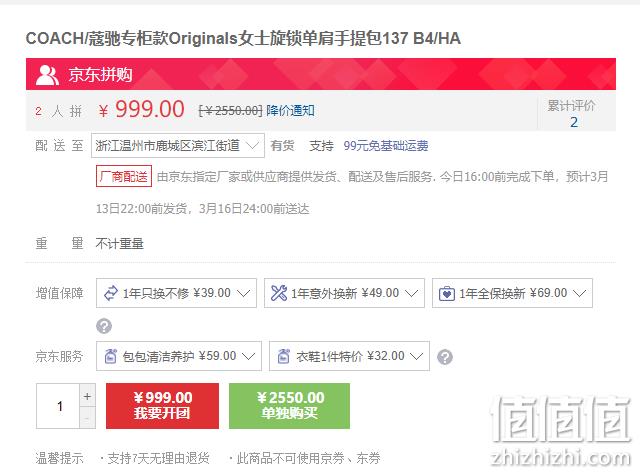Click the help question mark beside 京东服务 options
Image resolution: width=640 pixels, height=475 pixels.
click(x=445, y=357)
